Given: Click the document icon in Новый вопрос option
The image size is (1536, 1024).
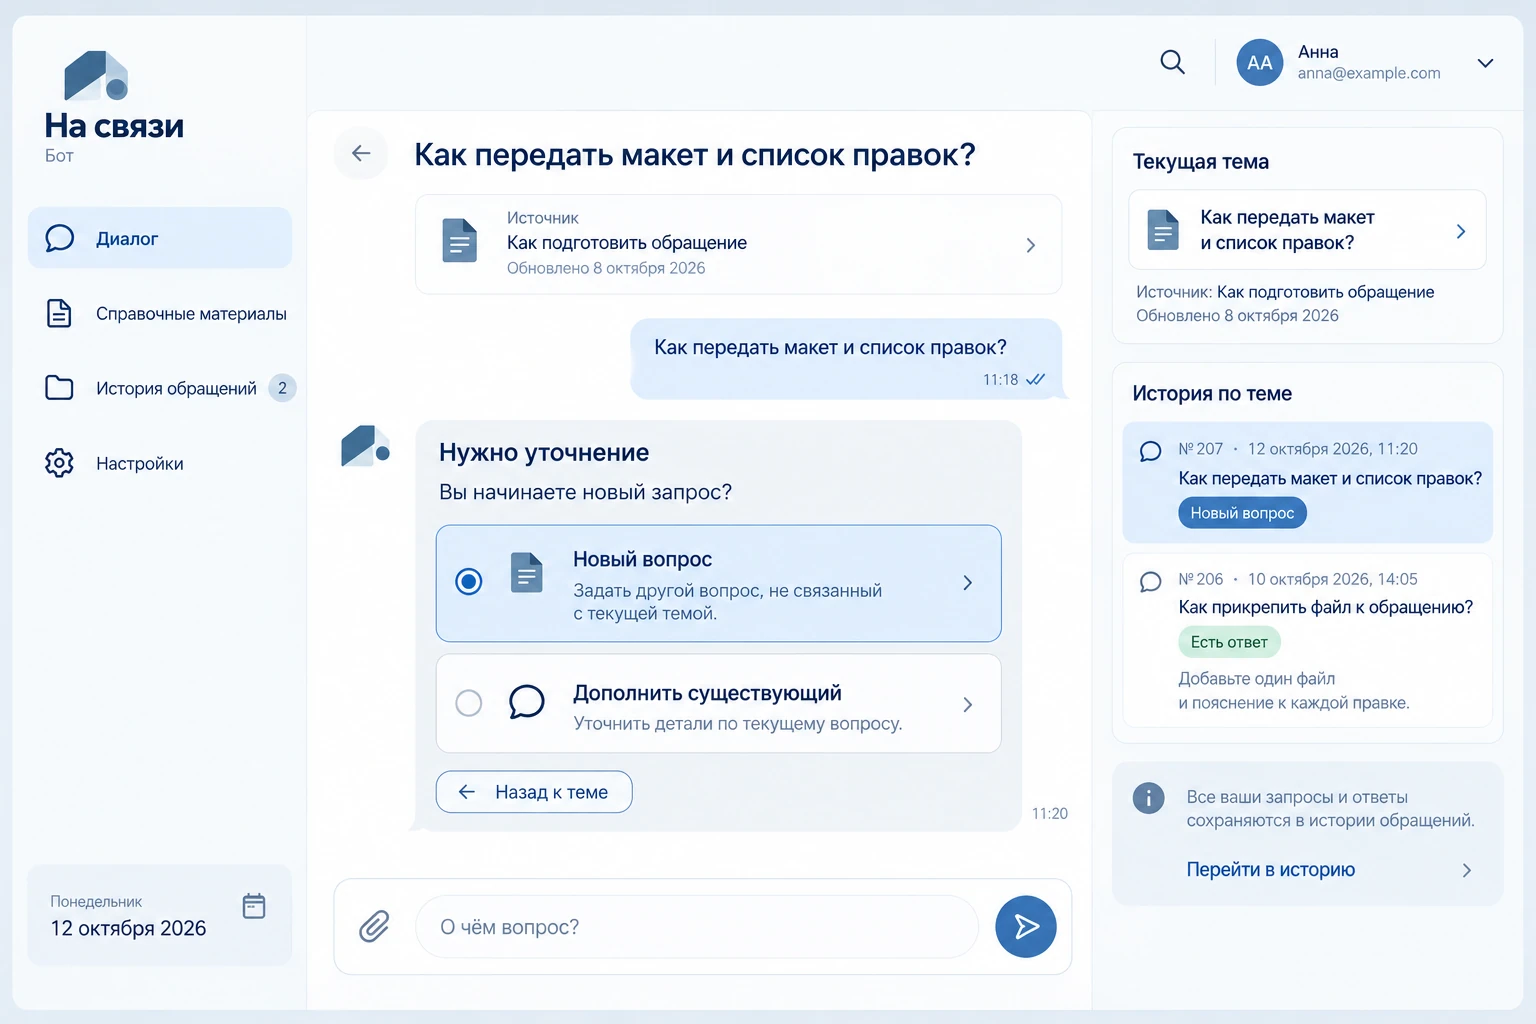Looking at the screenshot, I should click(526, 573).
